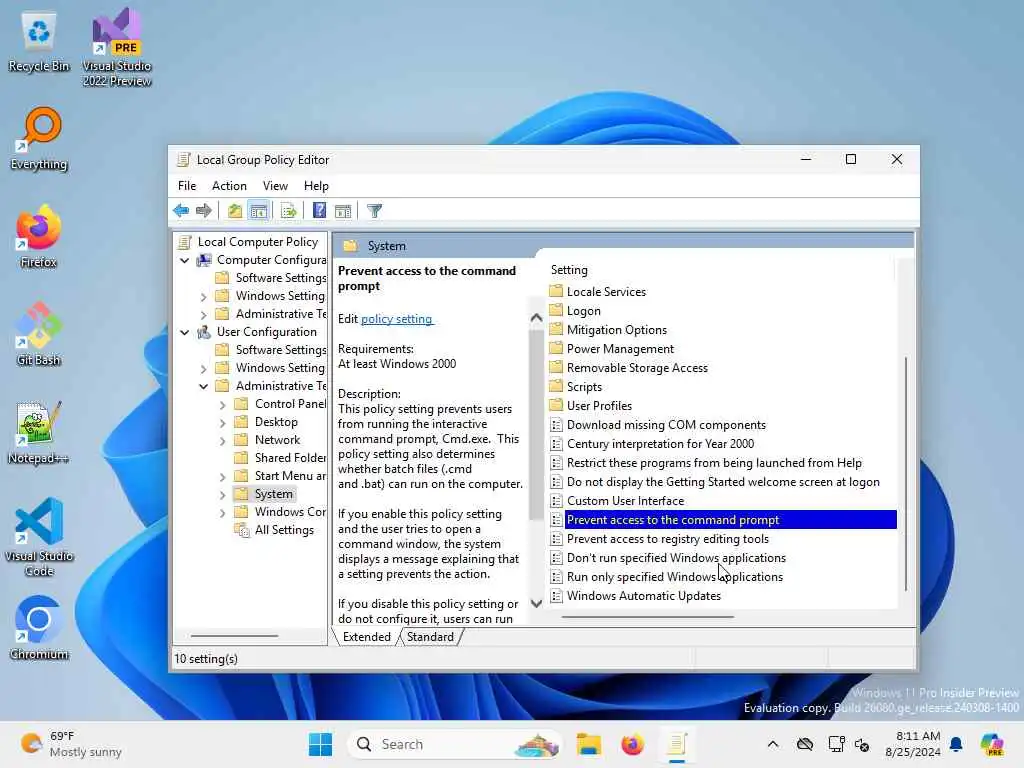
Task: Open Firefox from the taskbar
Action: click(x=632, y=744)
